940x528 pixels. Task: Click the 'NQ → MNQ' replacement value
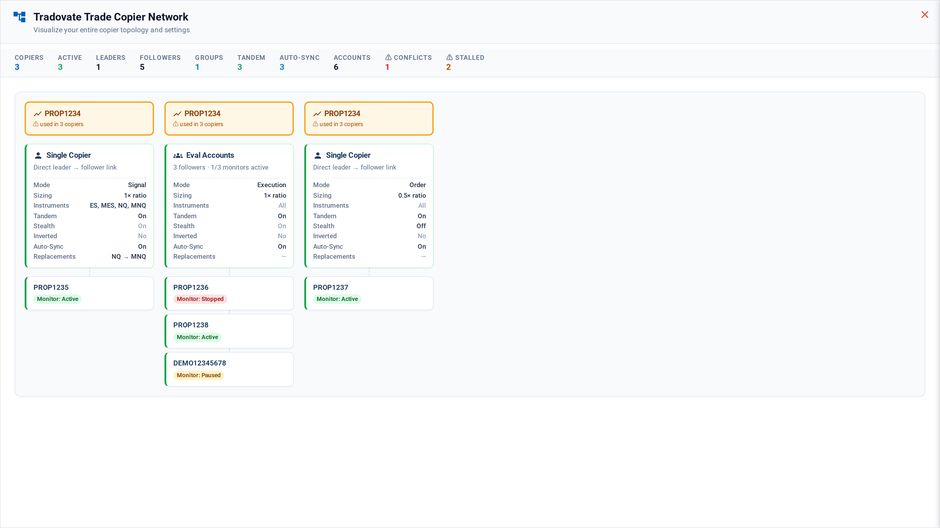point(129,257)
